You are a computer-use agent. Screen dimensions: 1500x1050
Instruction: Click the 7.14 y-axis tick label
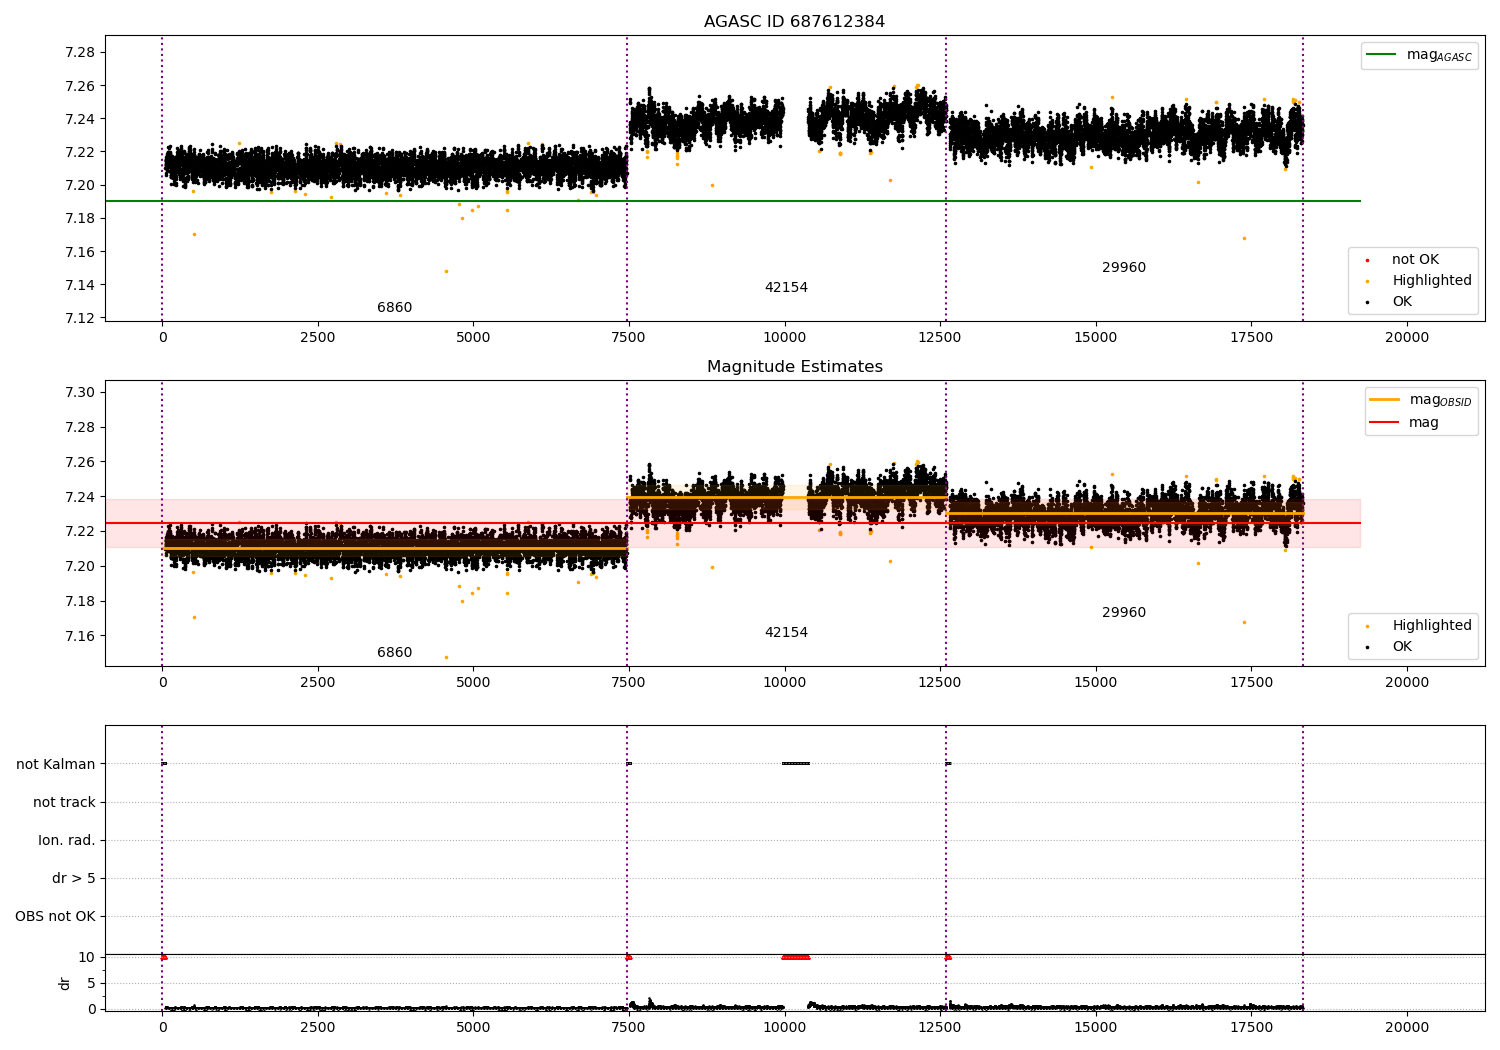pos(80,286)
